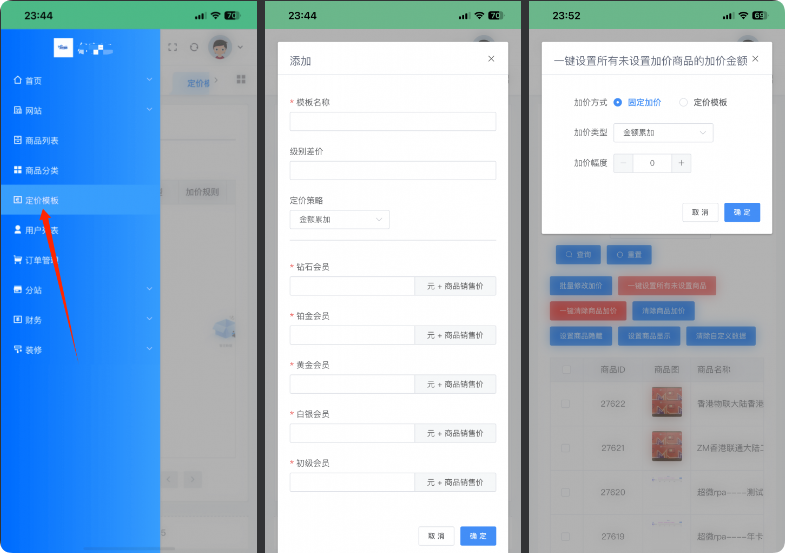Expand the 财务 sidebar submenu
Screen dimensions: 785x553
(149, 320)
